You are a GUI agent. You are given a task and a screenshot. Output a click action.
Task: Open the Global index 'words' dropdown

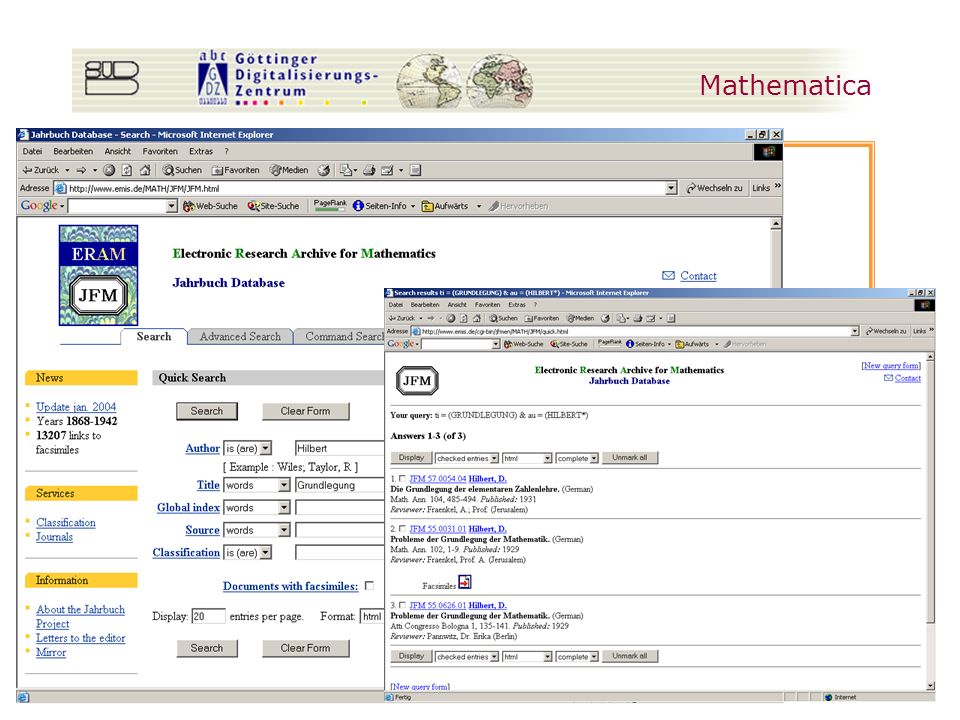pos(283,508)
